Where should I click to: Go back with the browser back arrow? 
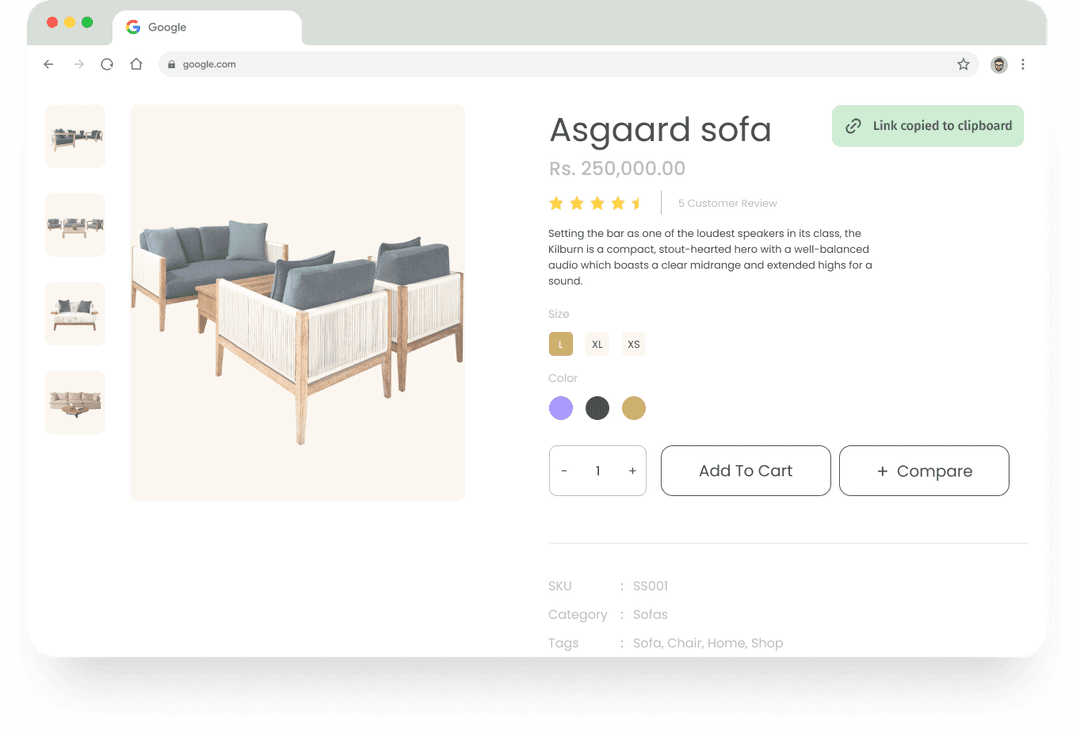coord(48,64)
